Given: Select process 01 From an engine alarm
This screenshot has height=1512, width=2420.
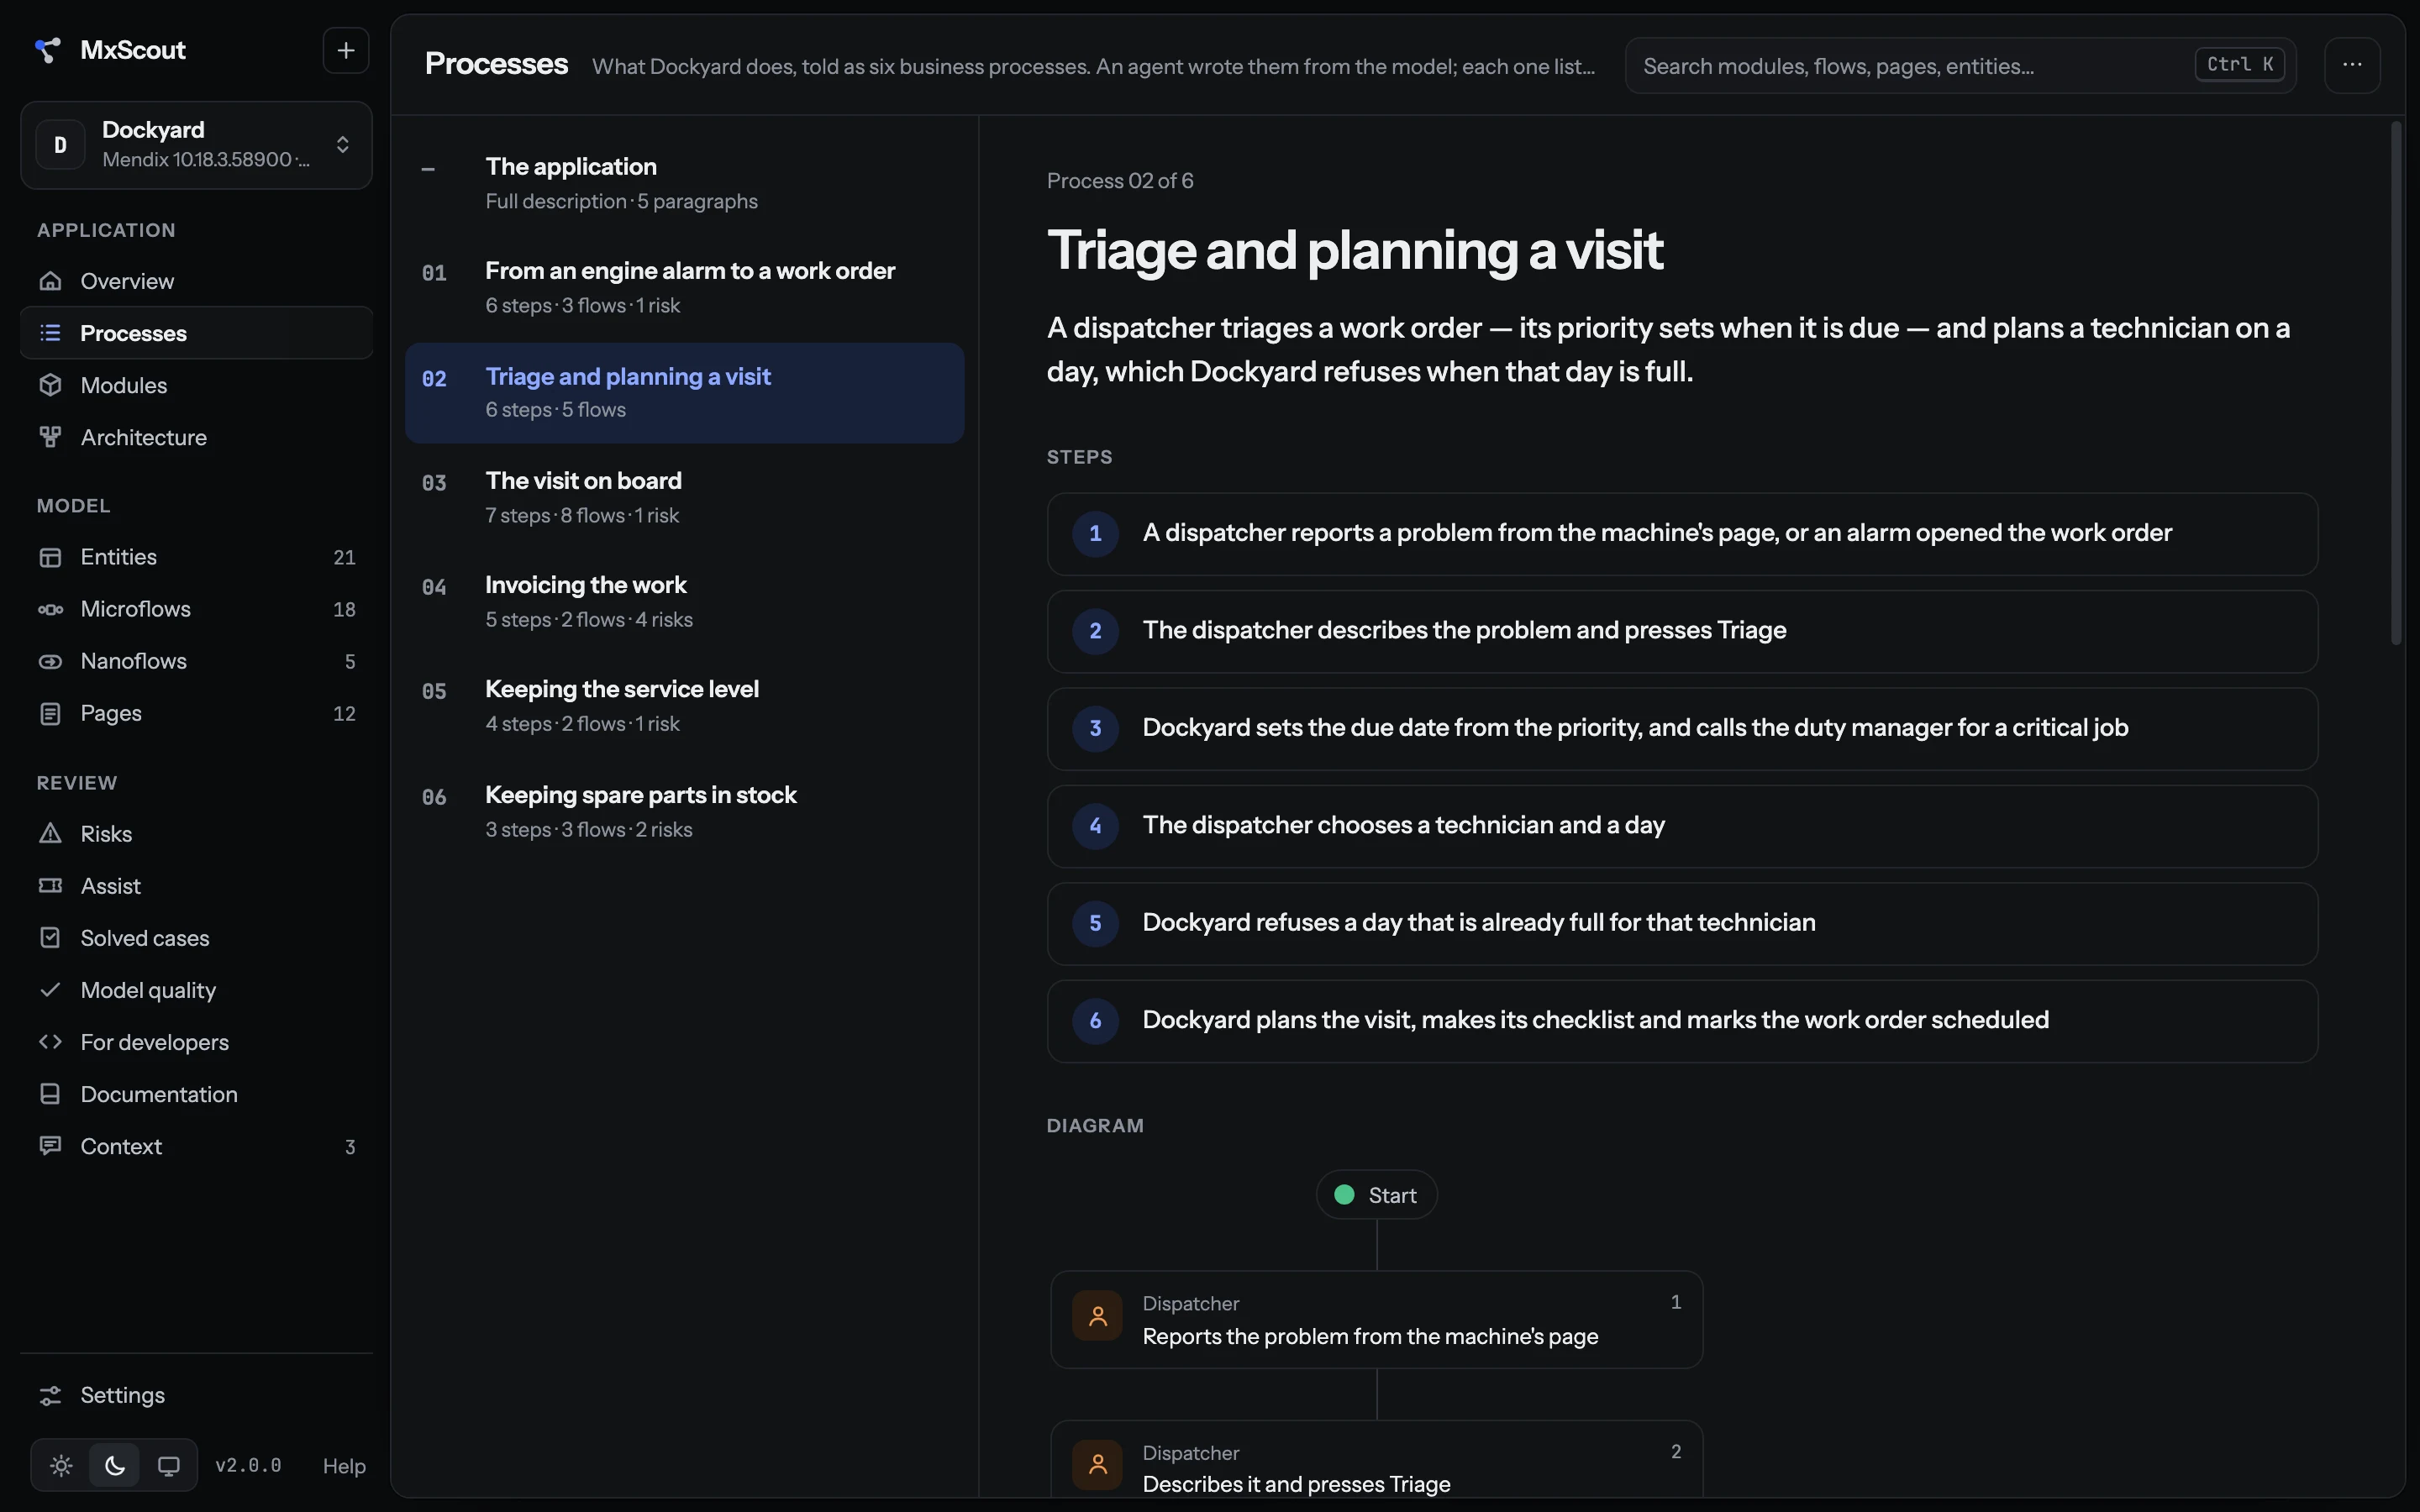Looking at the screenshot, I should pos(685,288).
